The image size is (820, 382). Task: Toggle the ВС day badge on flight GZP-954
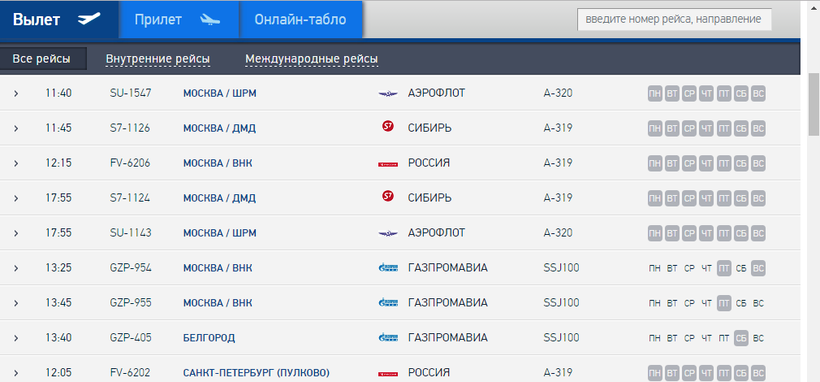coord(758,268)
